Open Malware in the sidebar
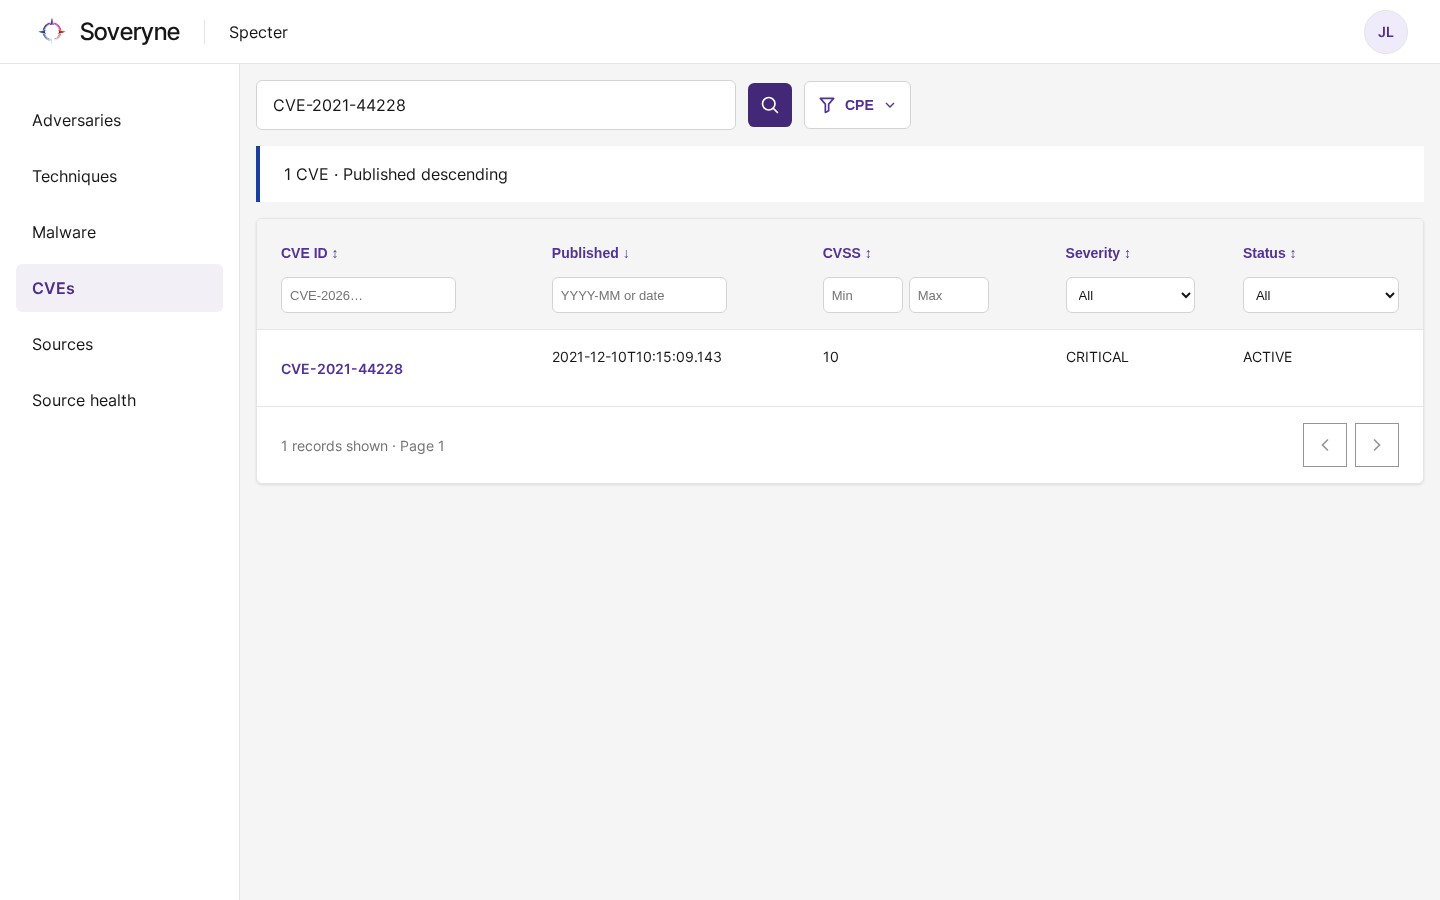This screenshot has height=900, width=1440. tap(119, 232)
